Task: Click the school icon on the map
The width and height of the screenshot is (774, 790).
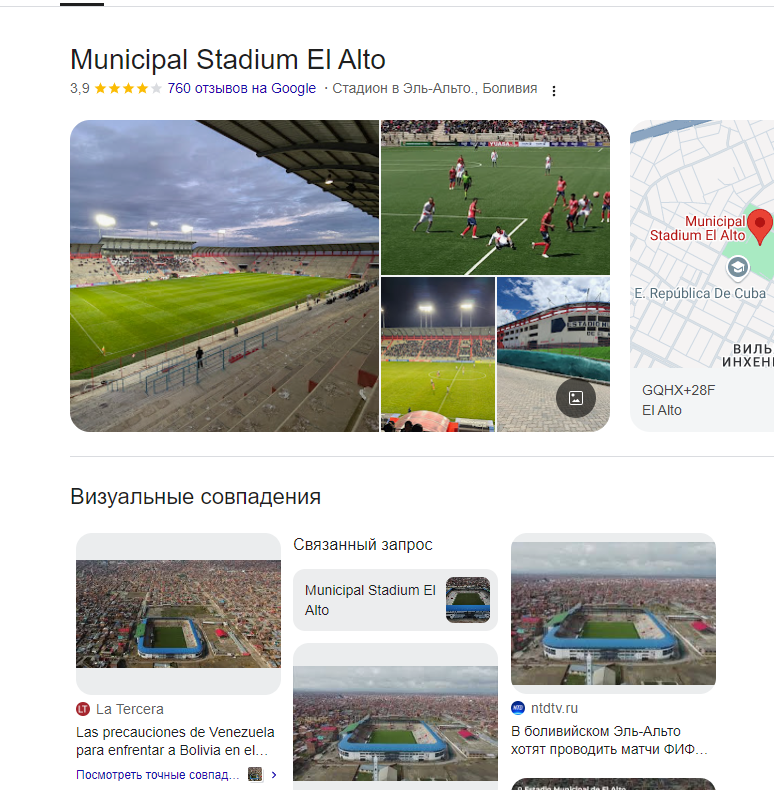Action: tap(738, 267)
